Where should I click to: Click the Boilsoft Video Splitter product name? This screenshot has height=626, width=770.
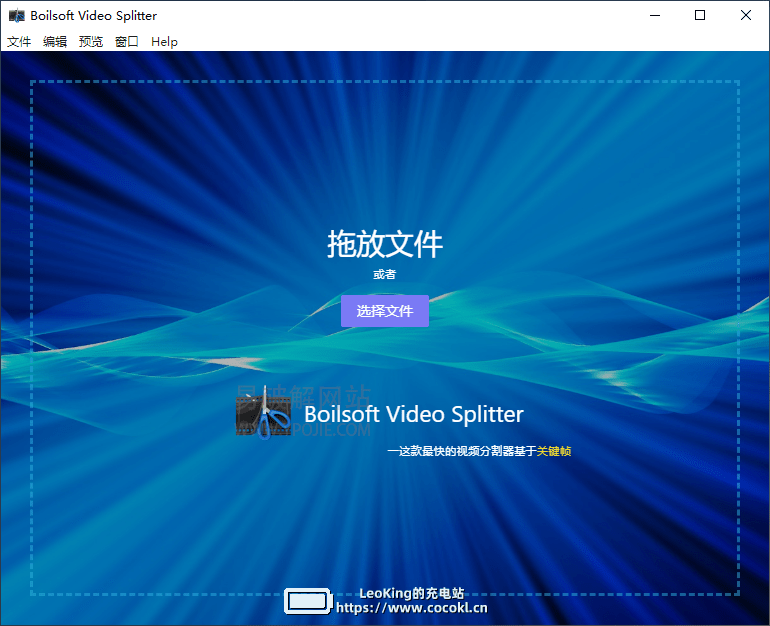(x=413, y=414)
